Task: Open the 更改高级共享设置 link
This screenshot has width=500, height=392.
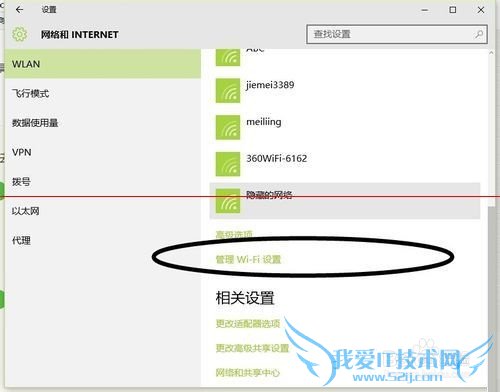Action: coord(252,348)
